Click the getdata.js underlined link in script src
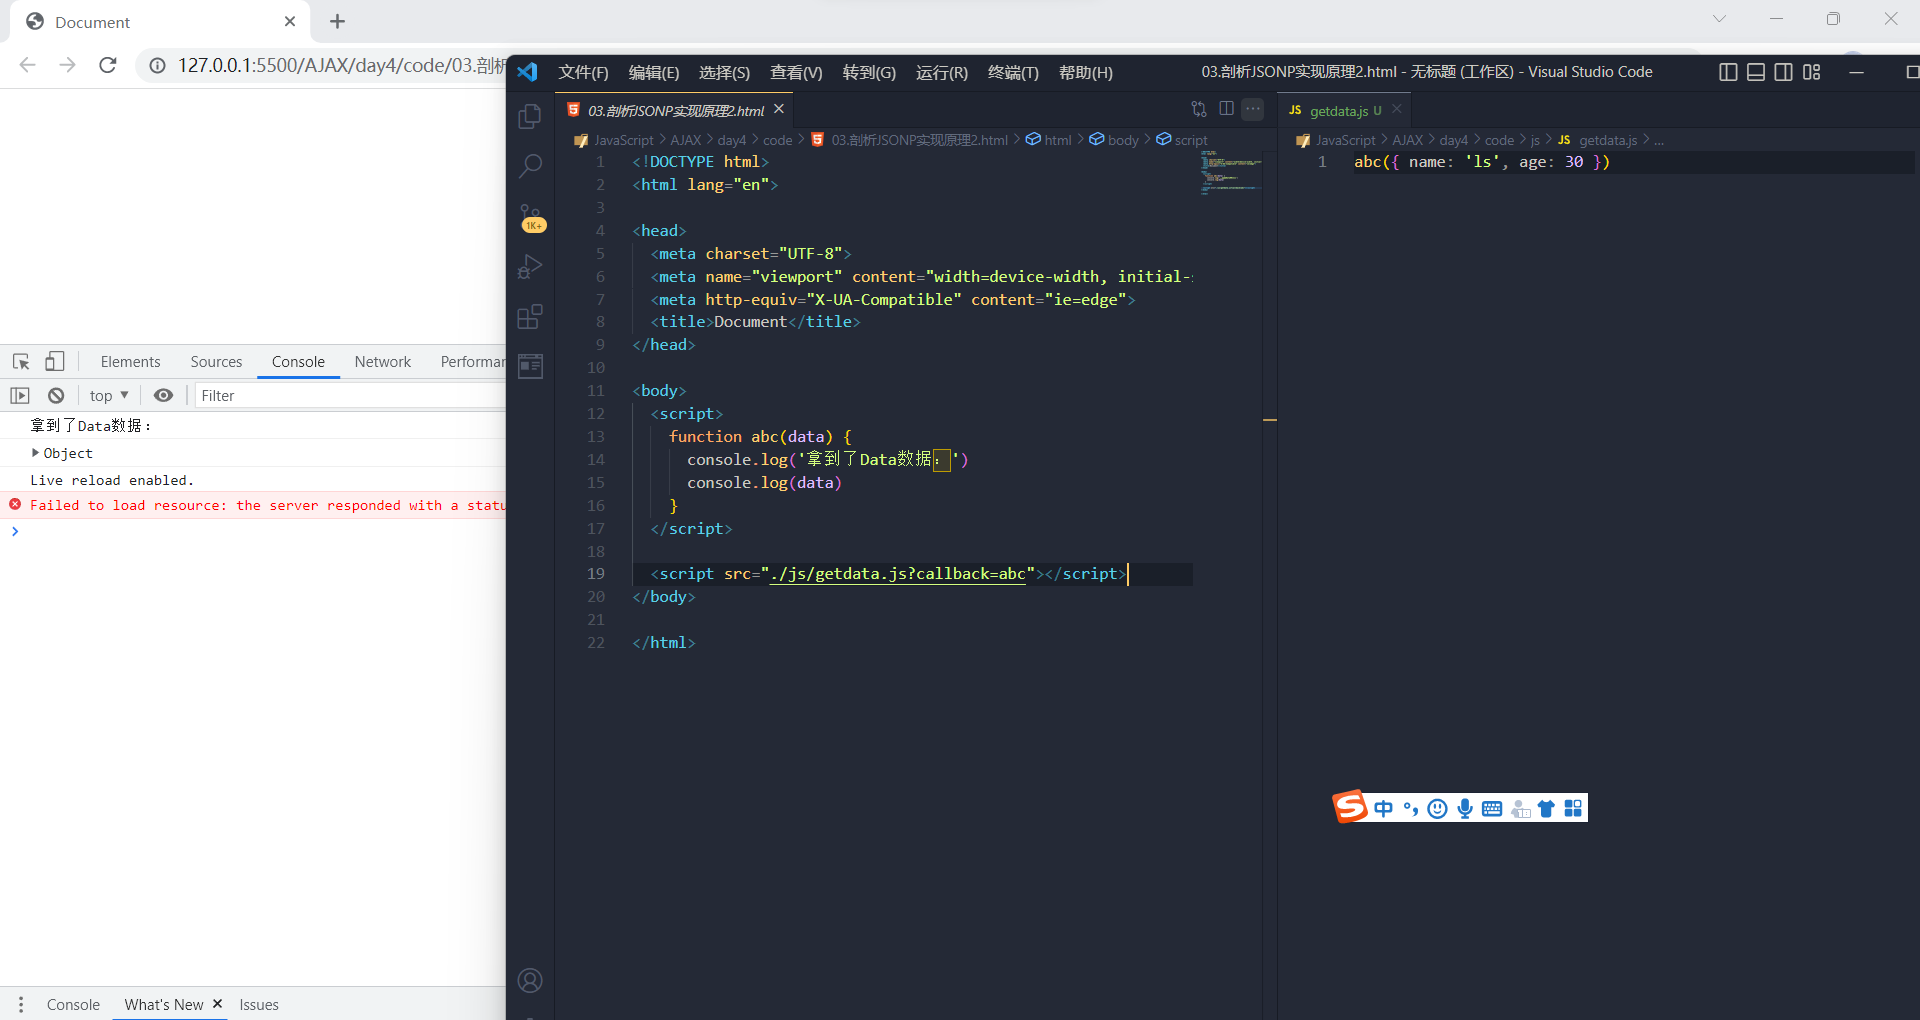 tap(897, 574)
